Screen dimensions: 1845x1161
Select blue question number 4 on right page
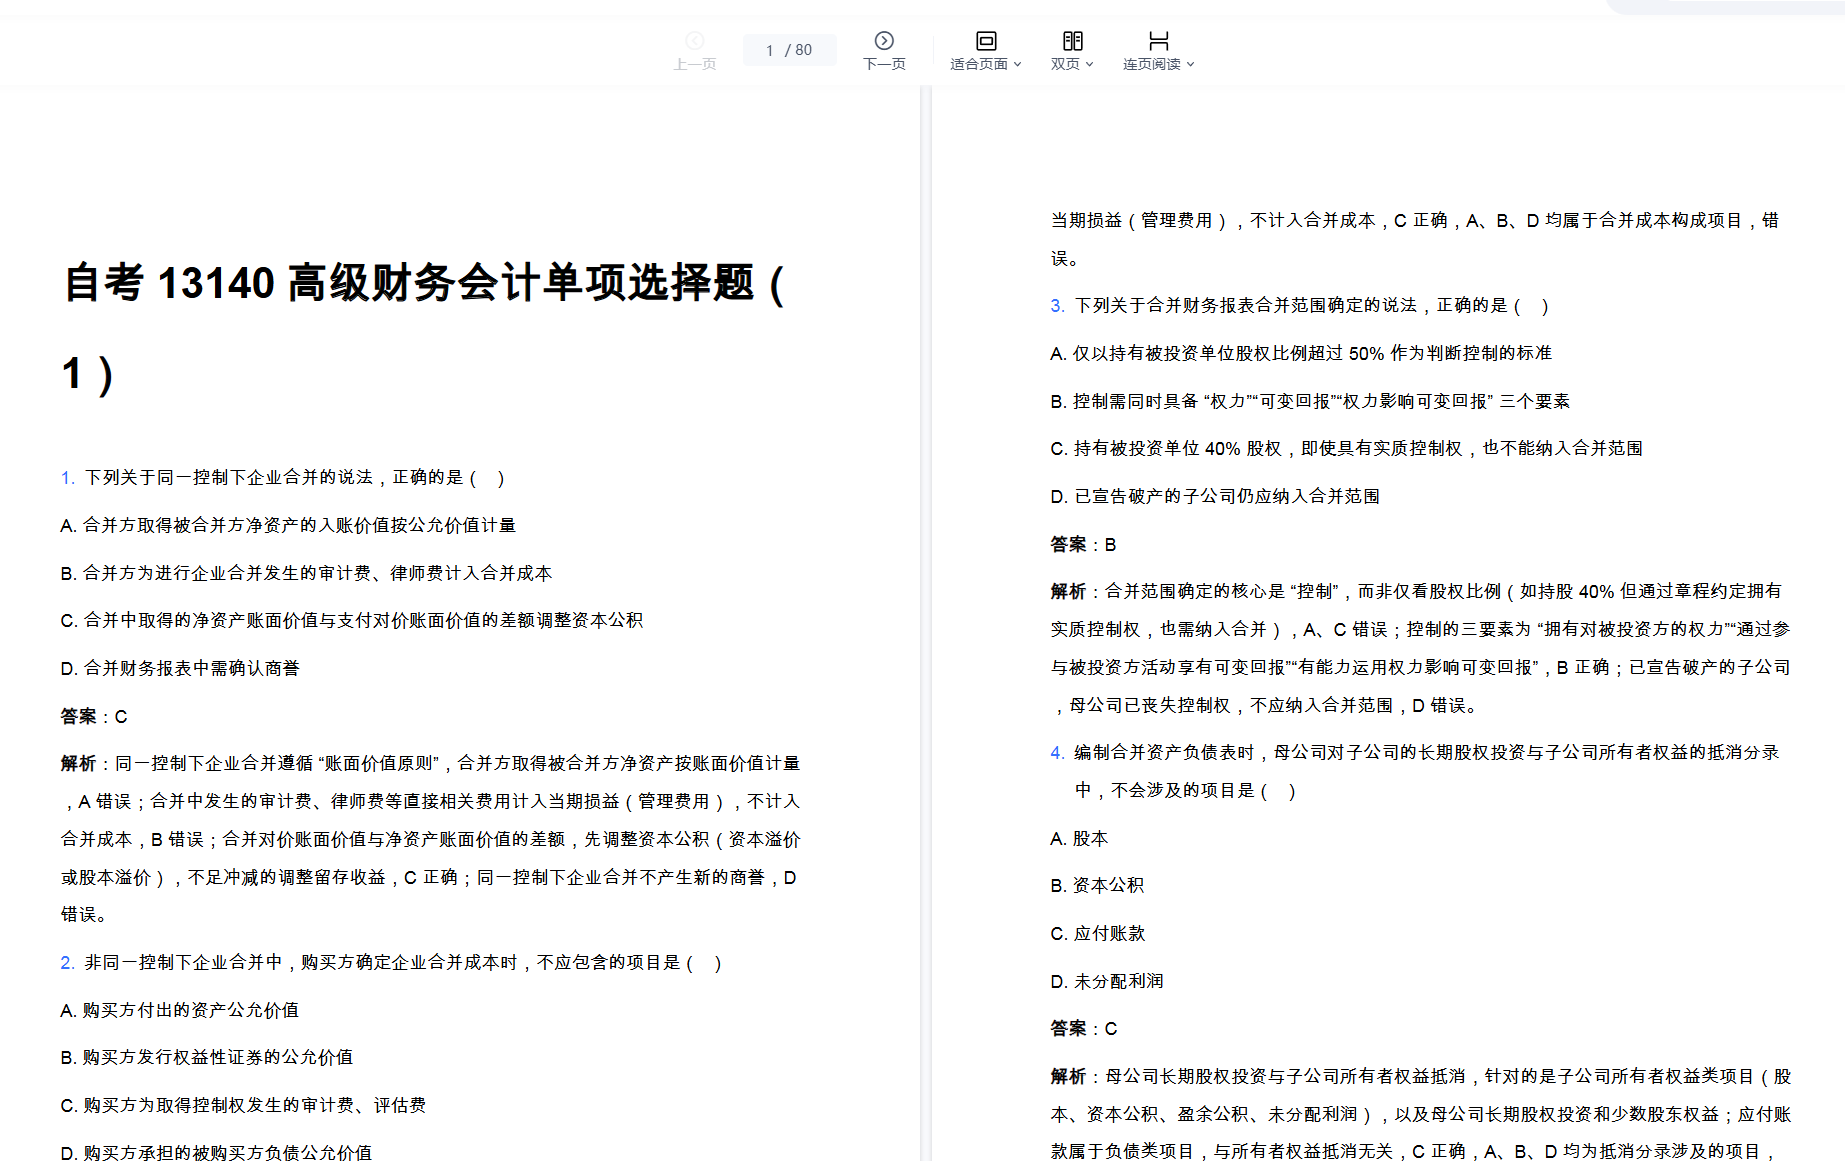(x=1057, y=753)
